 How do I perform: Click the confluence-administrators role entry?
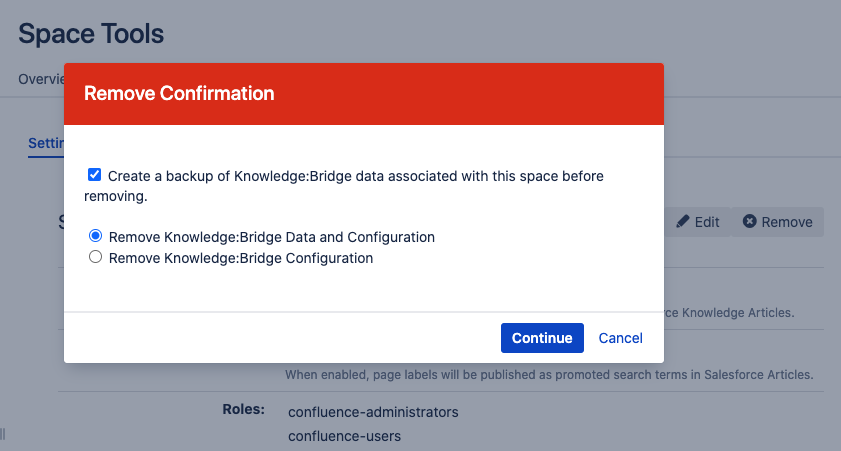point(373,412)
